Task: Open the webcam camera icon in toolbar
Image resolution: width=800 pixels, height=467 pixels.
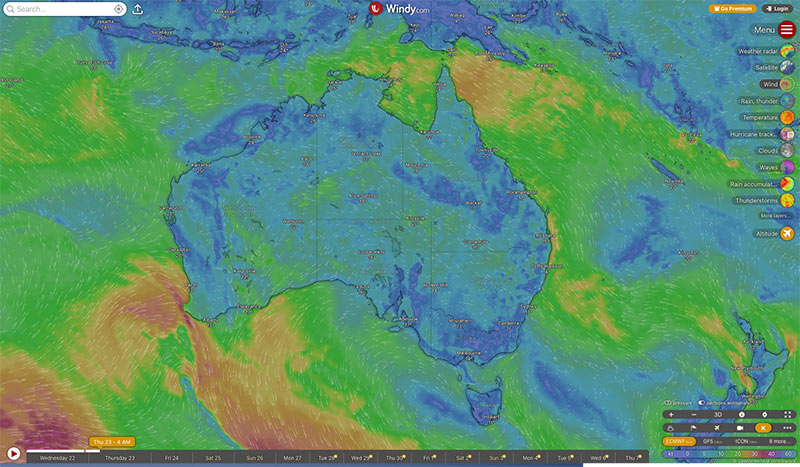Action: 740,428
